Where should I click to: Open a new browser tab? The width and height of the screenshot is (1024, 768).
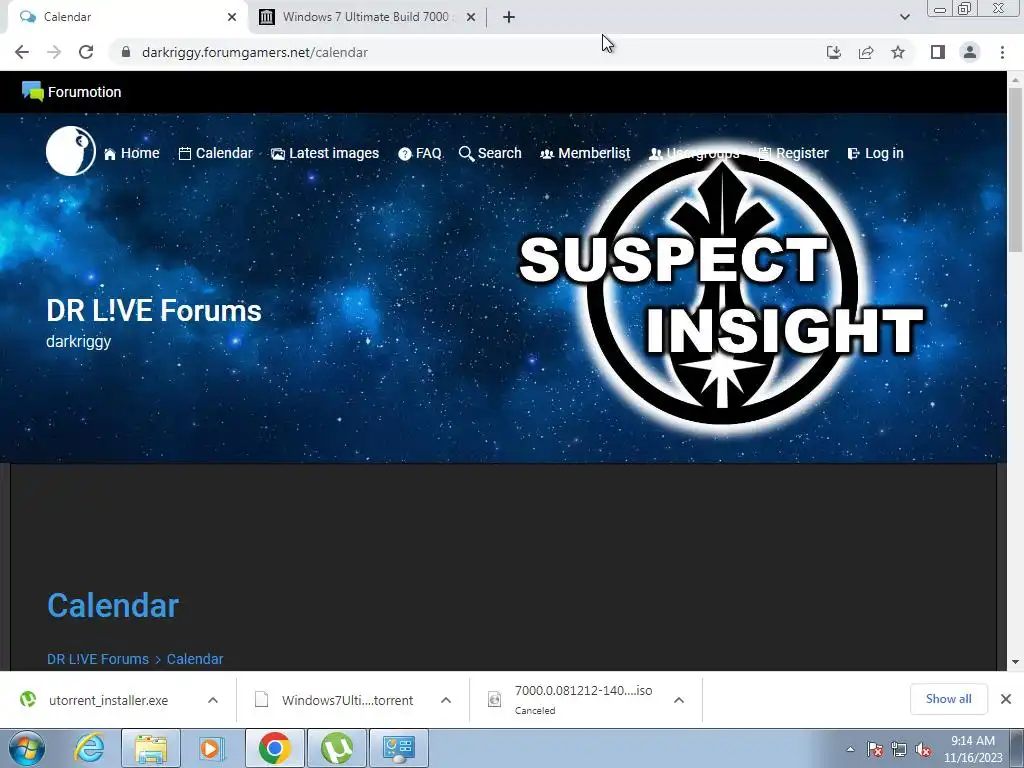509,17
